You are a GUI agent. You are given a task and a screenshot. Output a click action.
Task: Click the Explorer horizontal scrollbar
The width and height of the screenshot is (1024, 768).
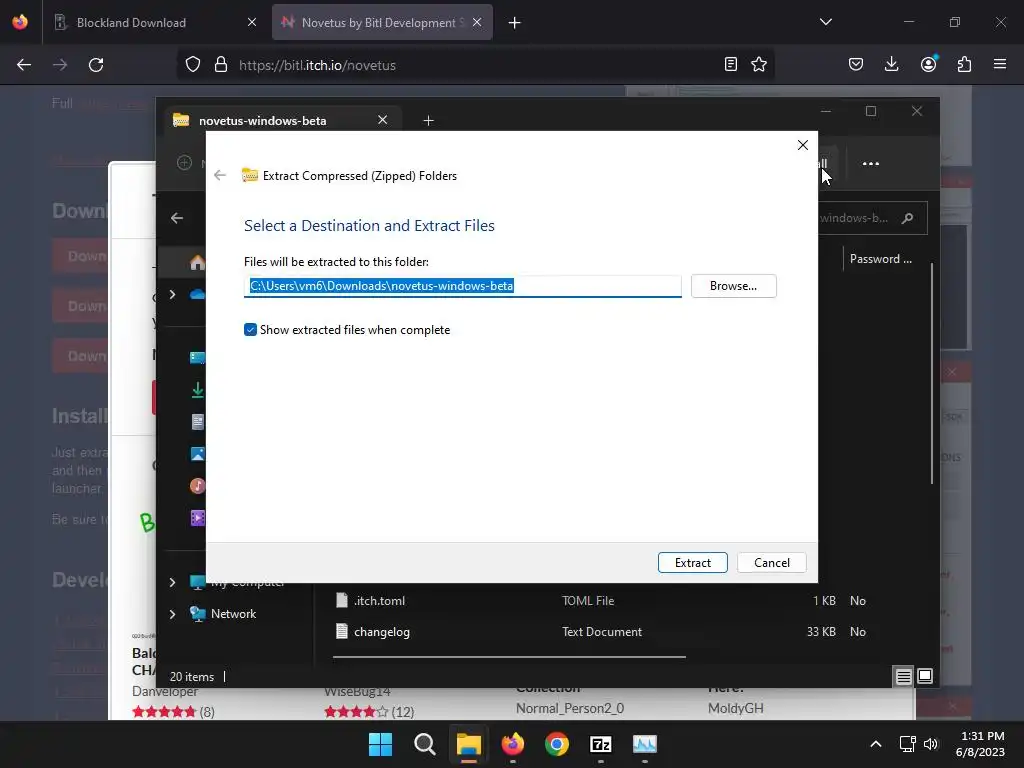click(x=509, y=656)
